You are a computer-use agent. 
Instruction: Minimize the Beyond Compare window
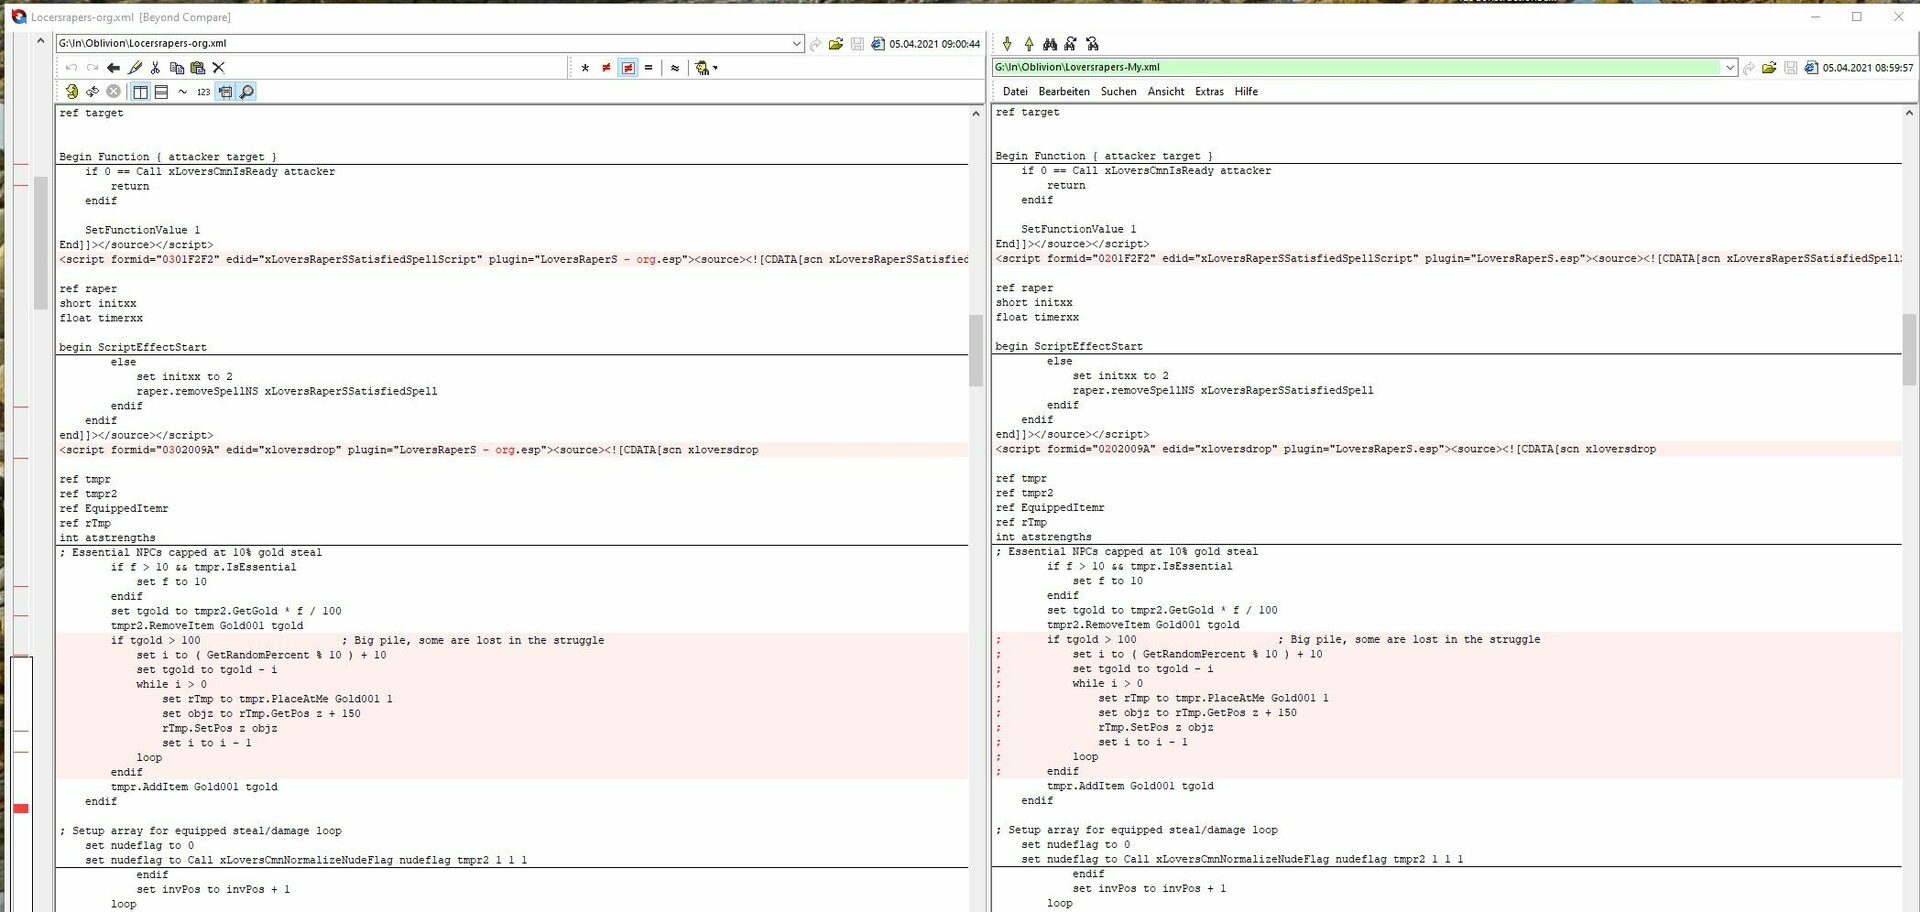point(1815,16)
